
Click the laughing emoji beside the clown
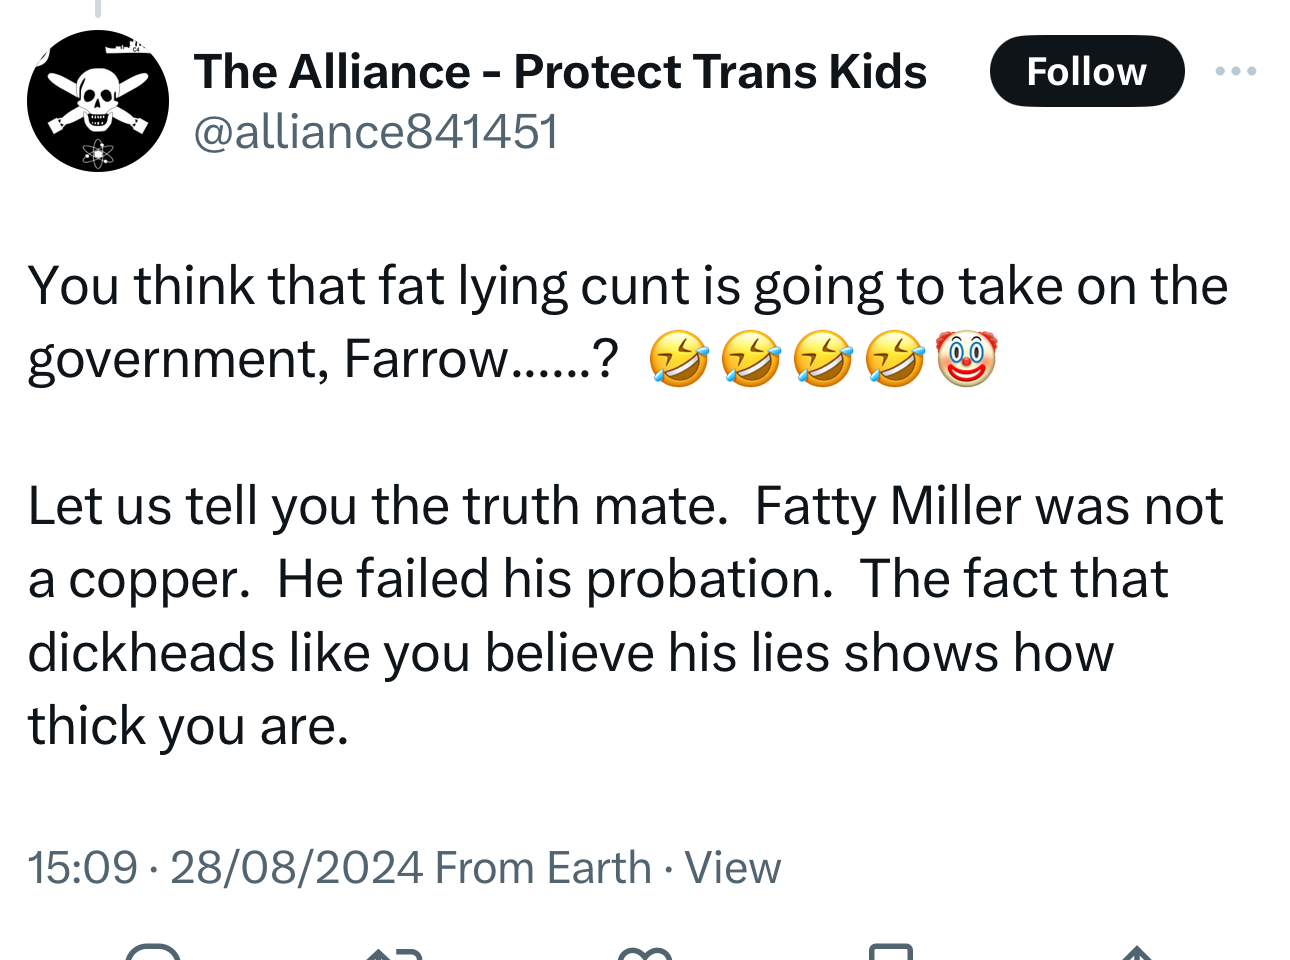894,360
